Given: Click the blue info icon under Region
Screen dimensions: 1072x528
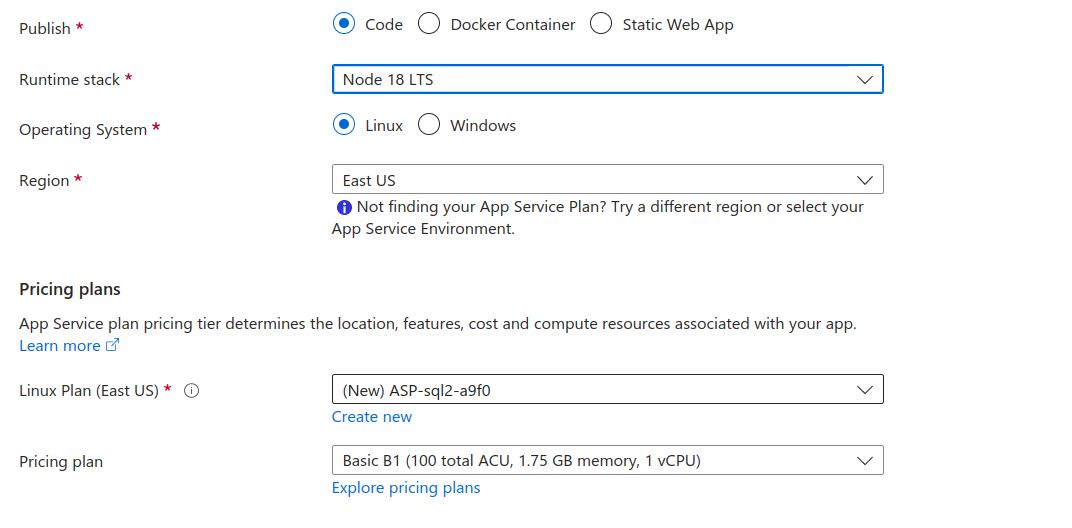Looking at the screenshot, I should pos(344,208).
